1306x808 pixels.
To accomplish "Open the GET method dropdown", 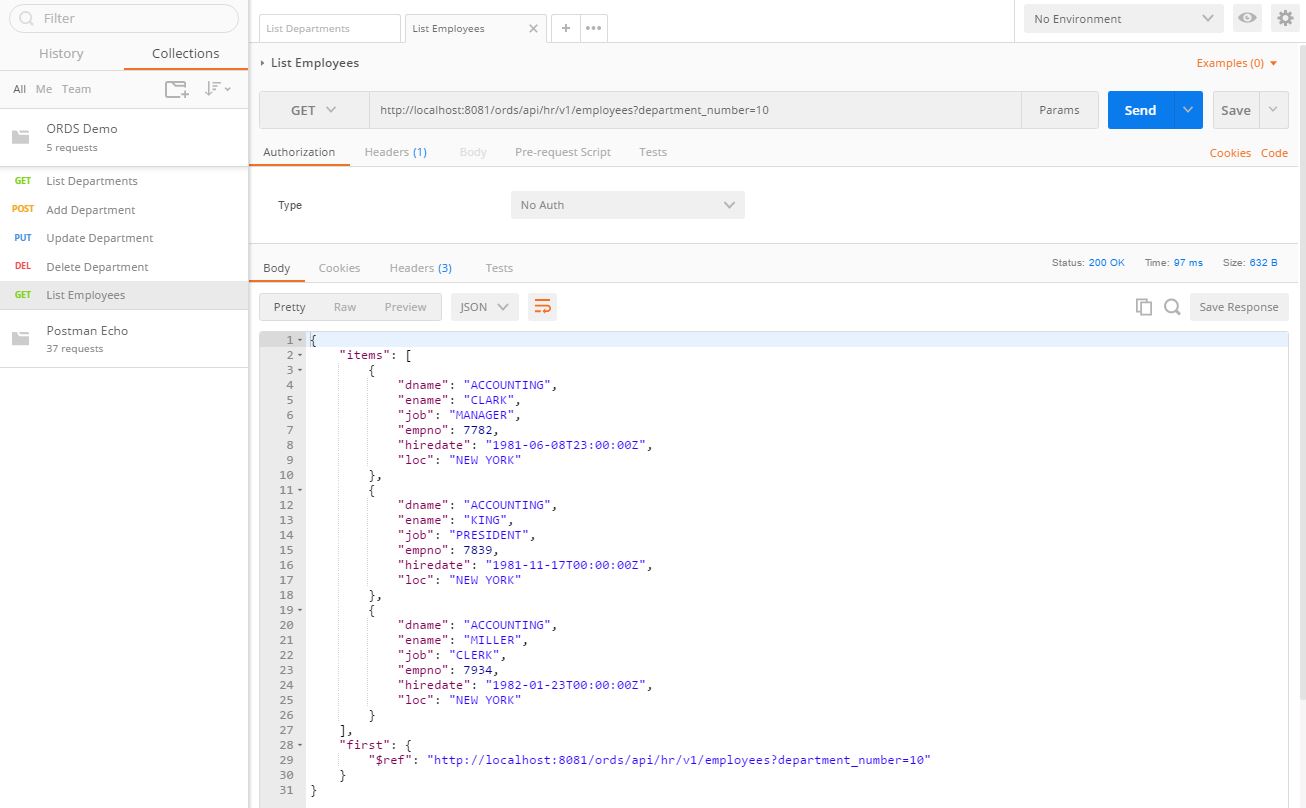I will [x=313, y=110].
